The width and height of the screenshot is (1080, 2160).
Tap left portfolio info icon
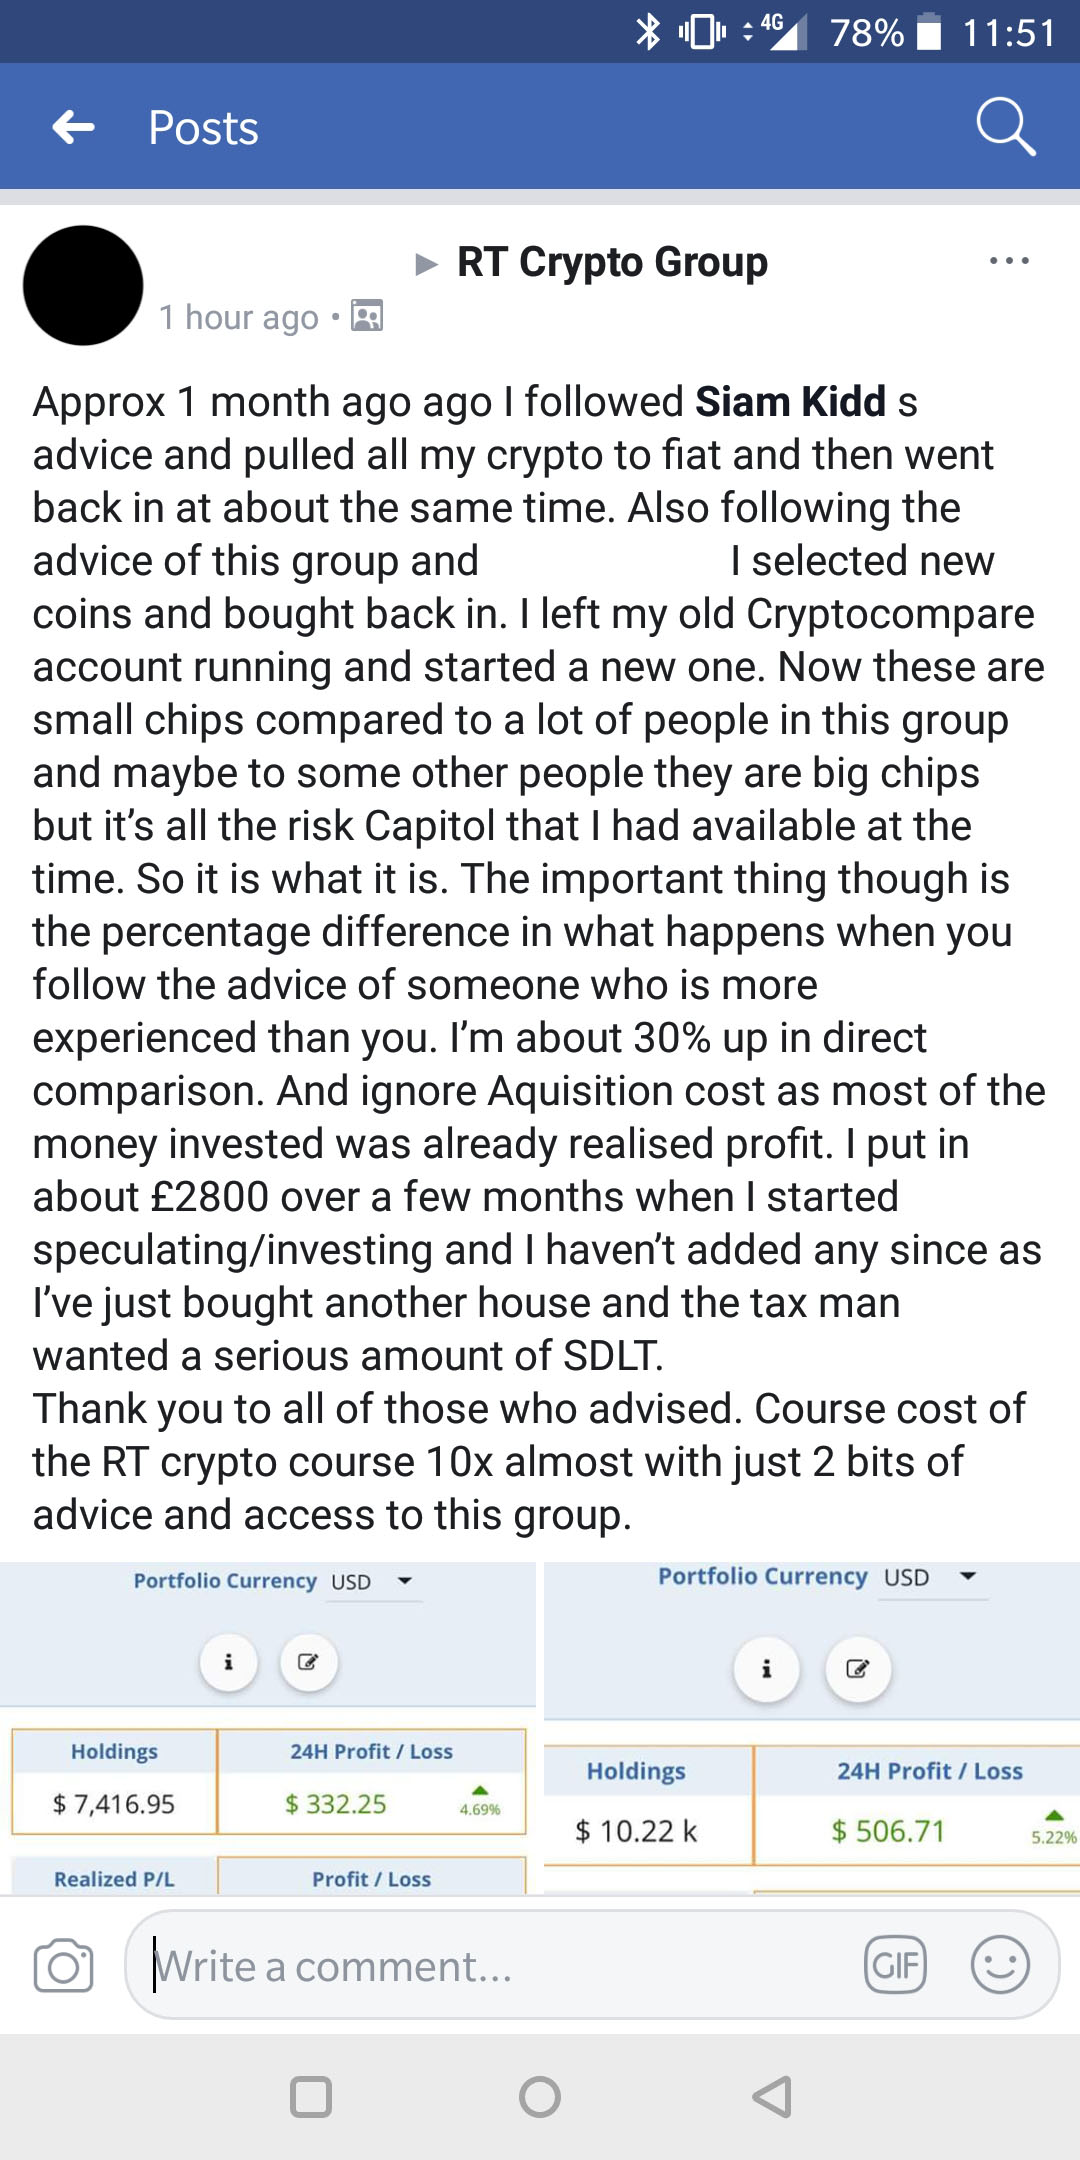pyautogui.click(x=229, y=1662)
